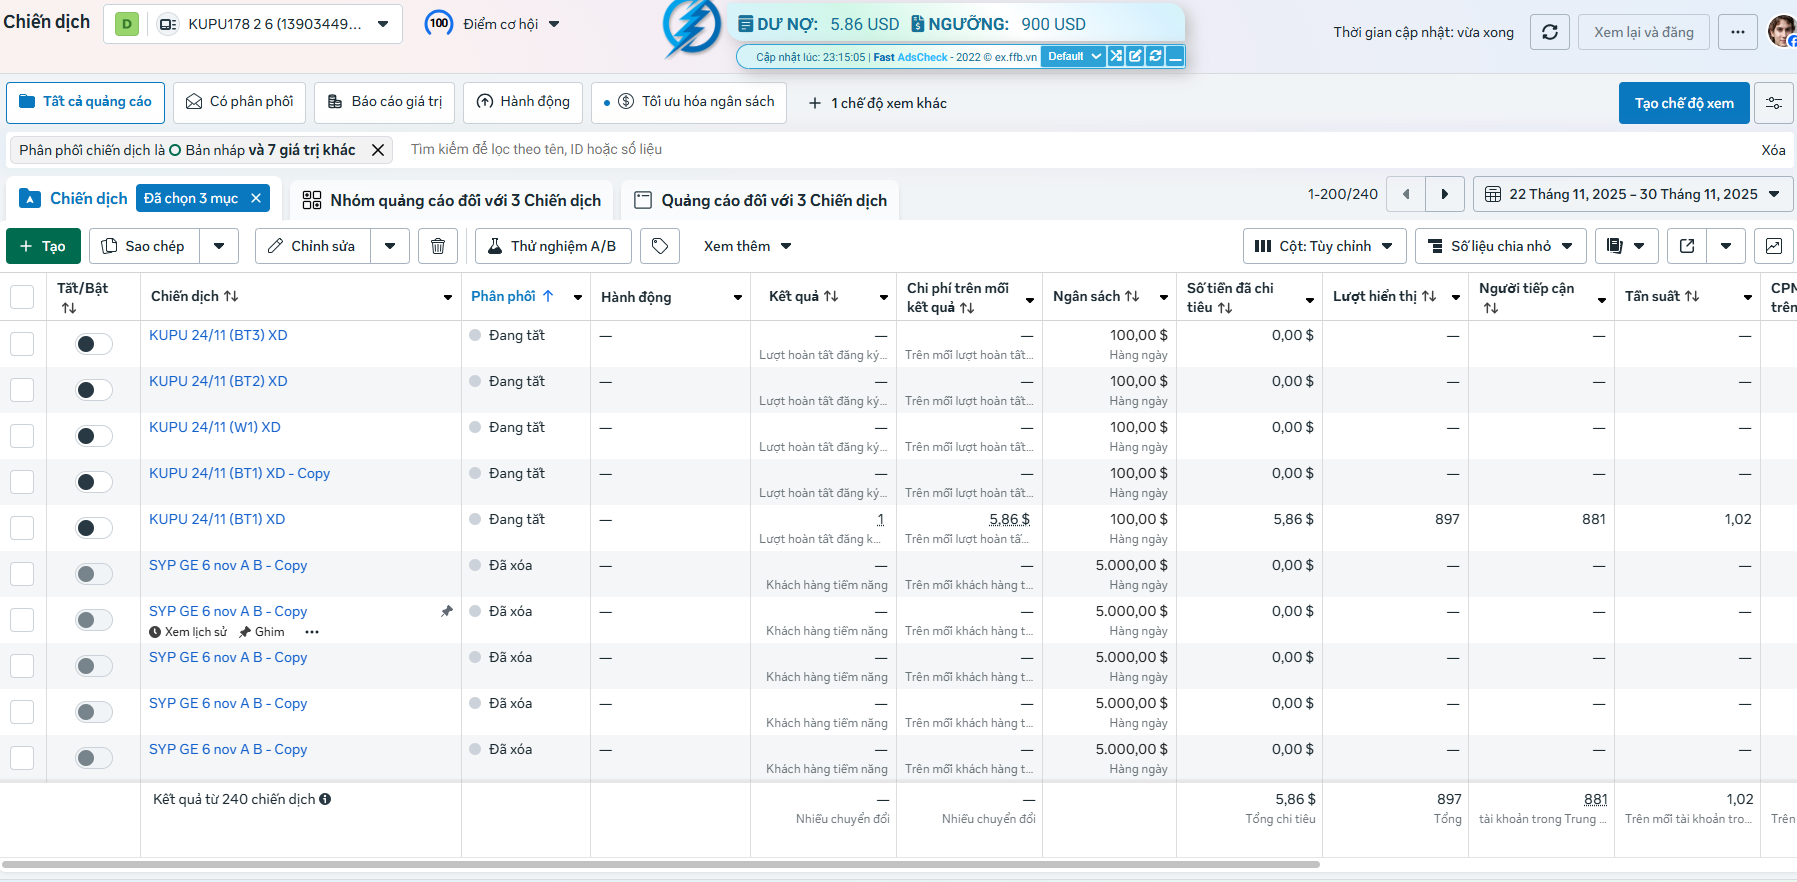Expand the Chỉnh sửa dropdown arrow
The image size is (1797, 882).
(x=390, y=246)
